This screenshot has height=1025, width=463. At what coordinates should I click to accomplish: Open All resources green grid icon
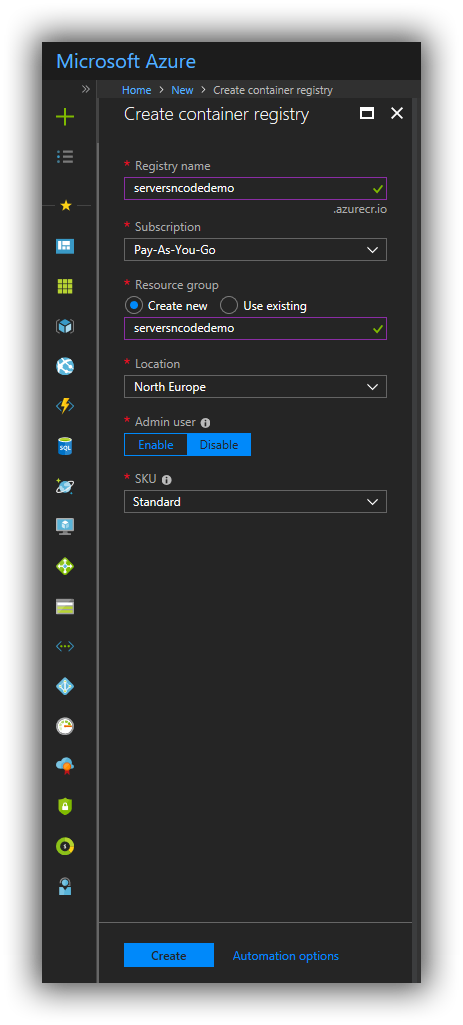tap(65, 286)
